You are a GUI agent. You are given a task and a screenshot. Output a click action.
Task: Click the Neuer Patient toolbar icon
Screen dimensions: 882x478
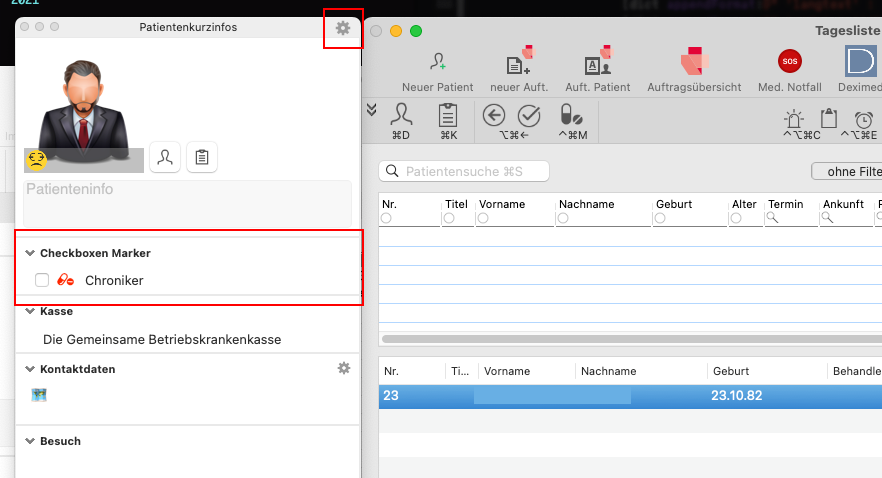[438, 62]
